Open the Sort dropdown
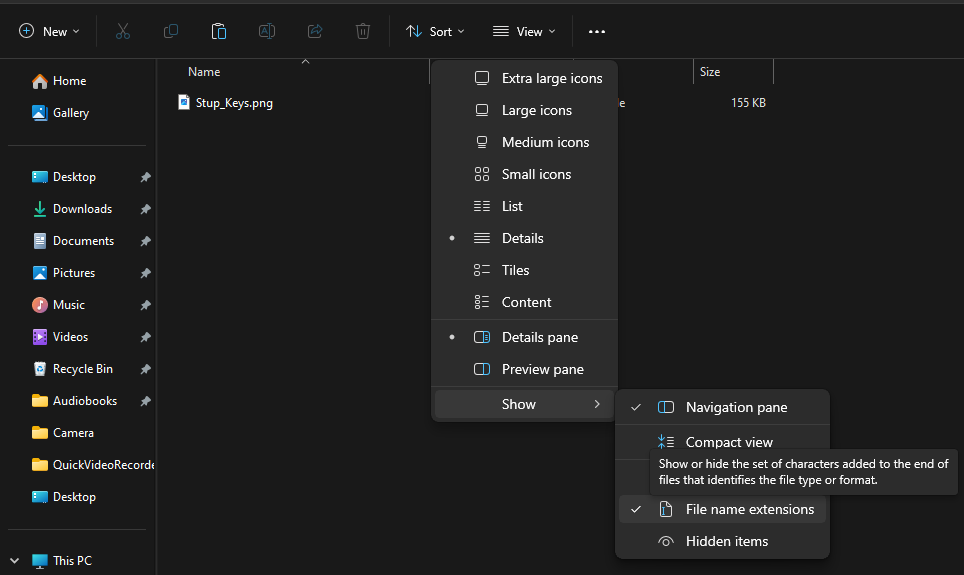Image resolution: width=964 pixels, height=575 pixels. point(435,31)
